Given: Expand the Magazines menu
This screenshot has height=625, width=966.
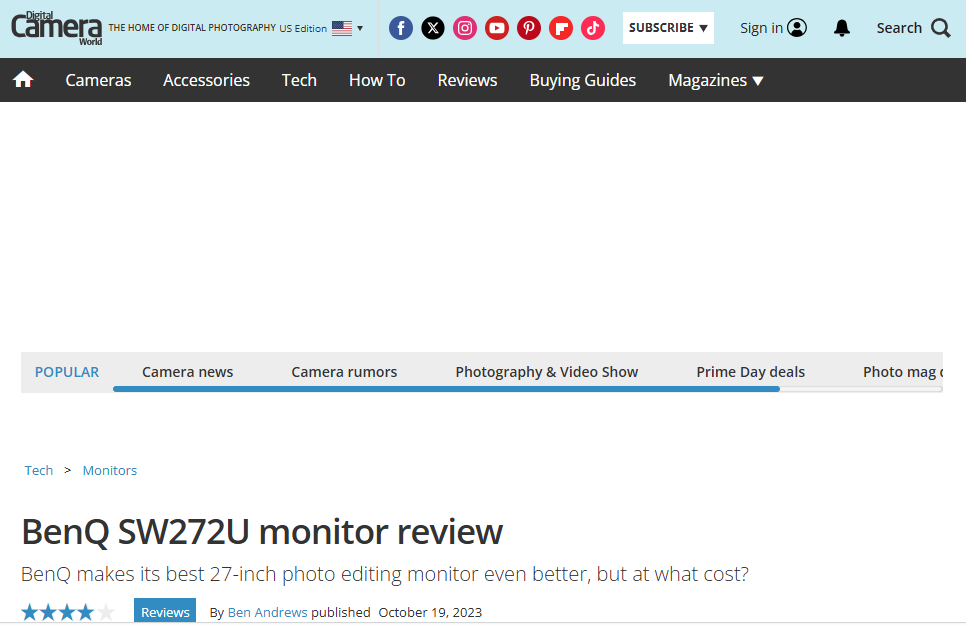Looking at the screenshot, I should point(715,80).
